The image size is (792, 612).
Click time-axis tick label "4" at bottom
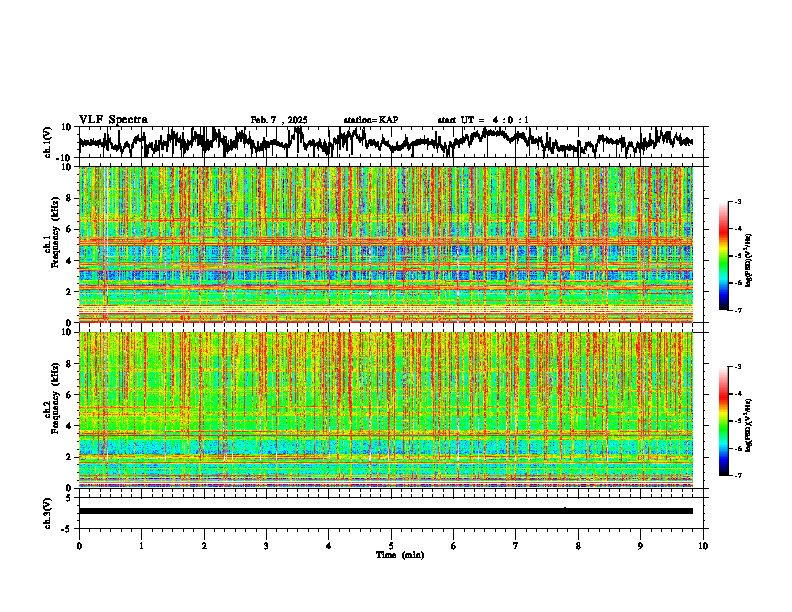pyautogui.click(x=329, y=546)
